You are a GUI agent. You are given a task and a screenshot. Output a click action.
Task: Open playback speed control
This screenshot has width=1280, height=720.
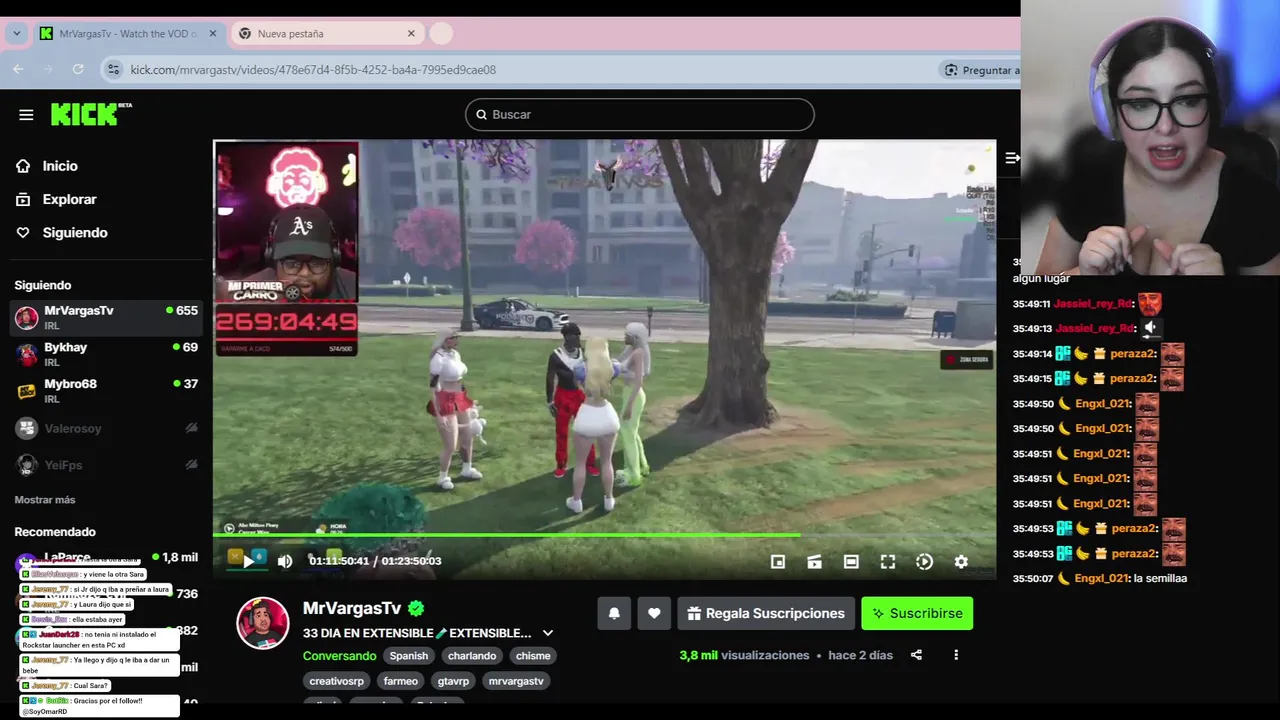(924, 562)
